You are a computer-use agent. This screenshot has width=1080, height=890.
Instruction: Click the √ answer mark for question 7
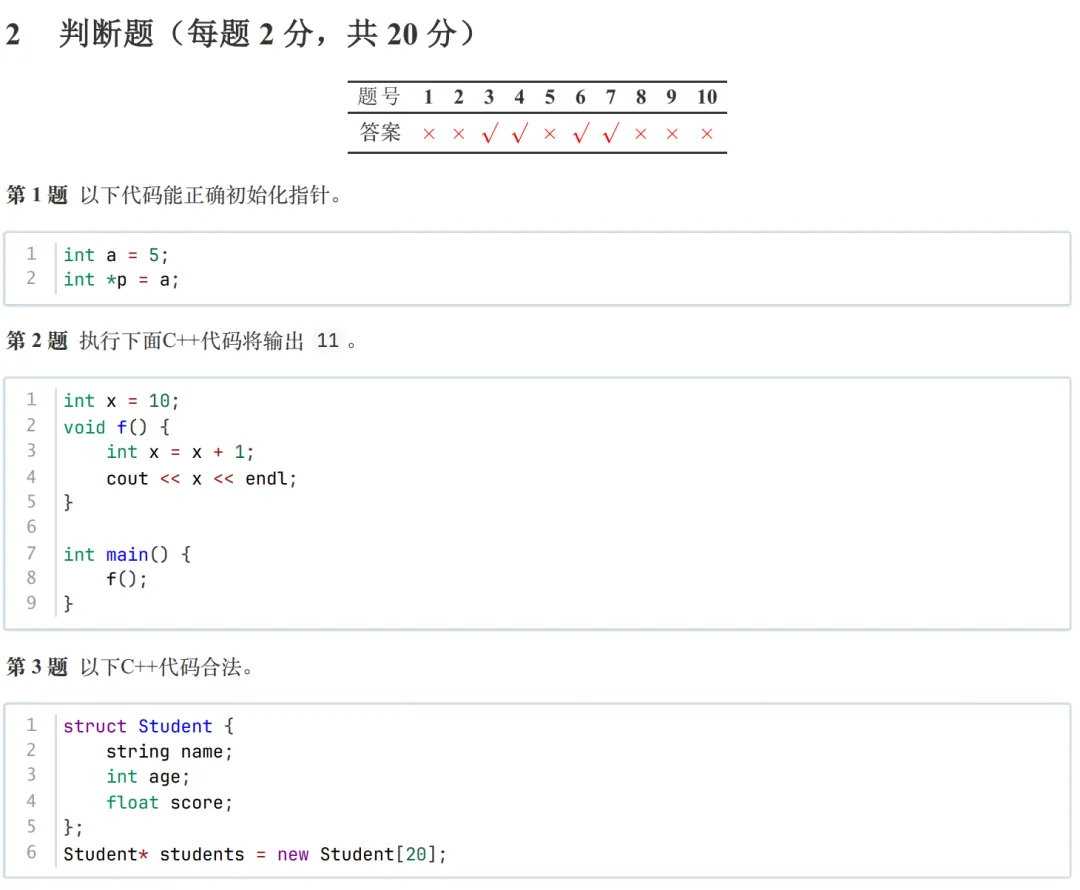610,132
